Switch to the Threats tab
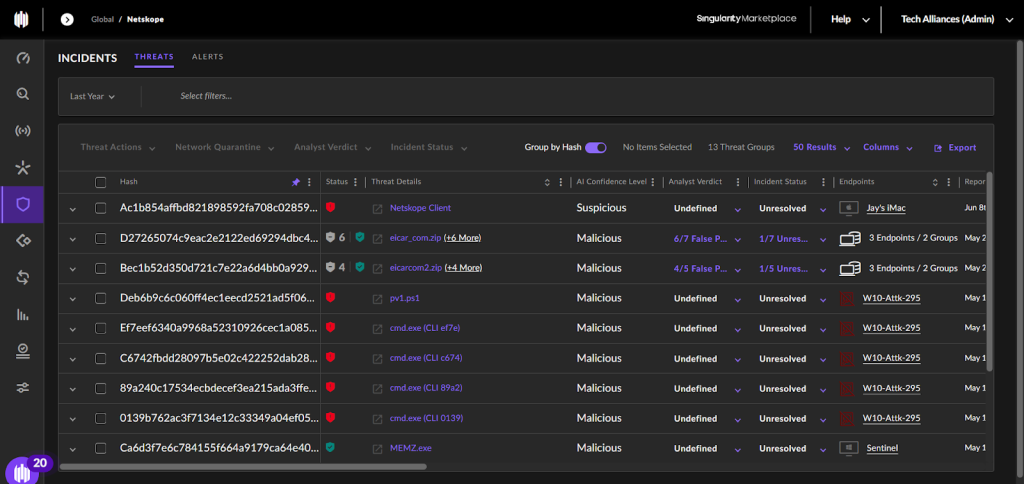This screenshot has height=484, width=1024. coord(154,57)
